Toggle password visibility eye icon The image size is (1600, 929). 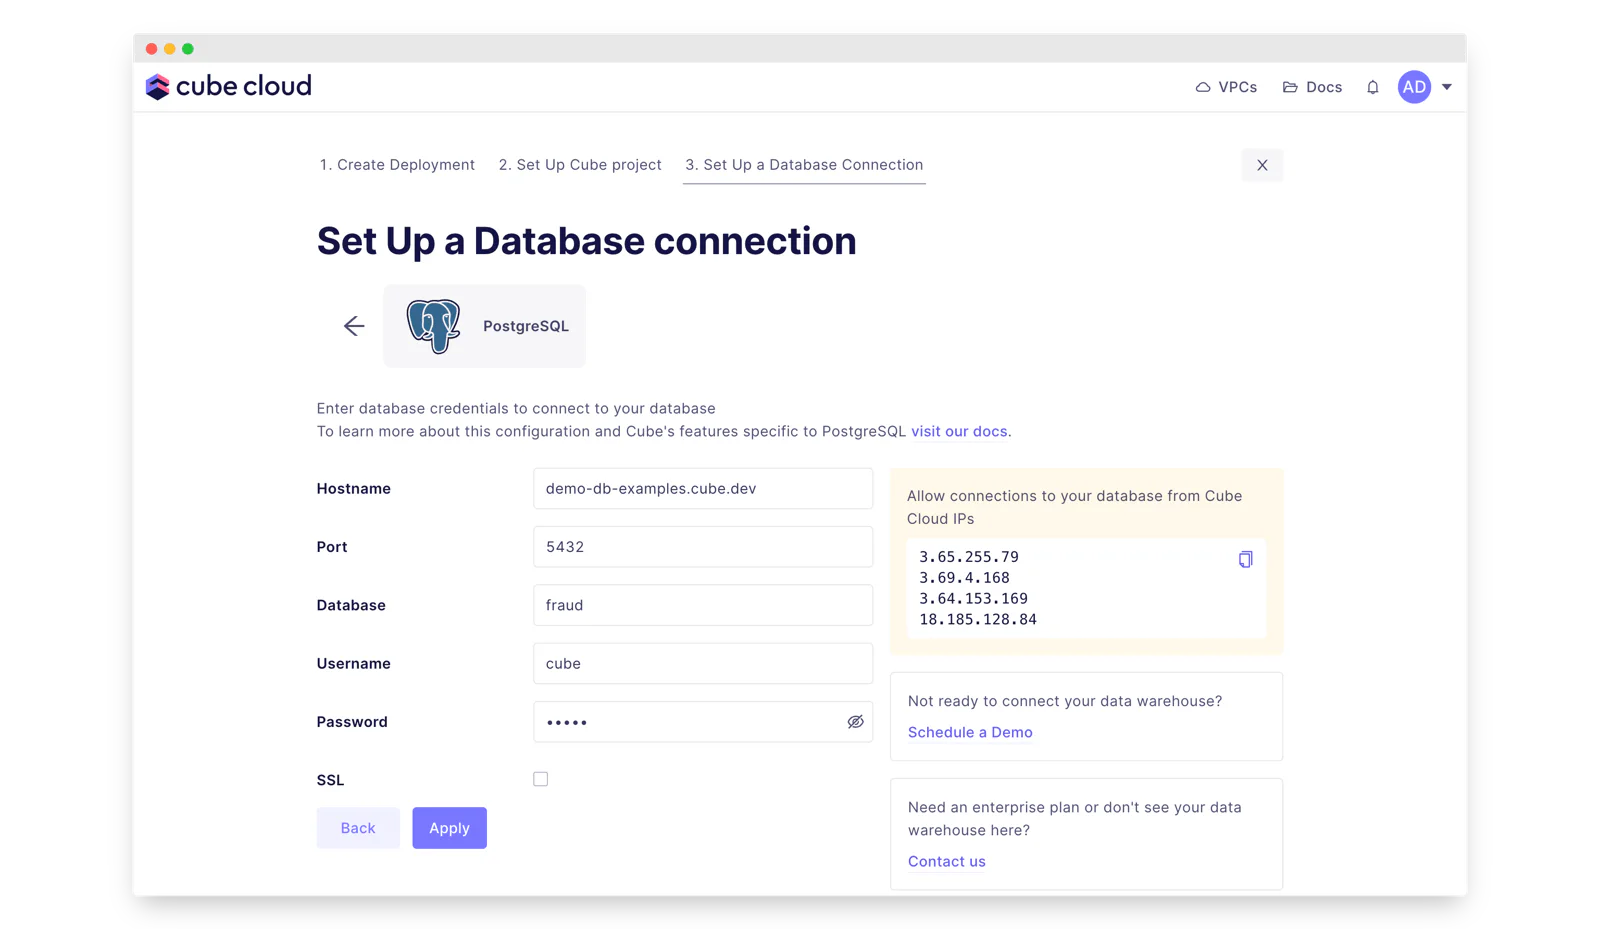[855, 722]
